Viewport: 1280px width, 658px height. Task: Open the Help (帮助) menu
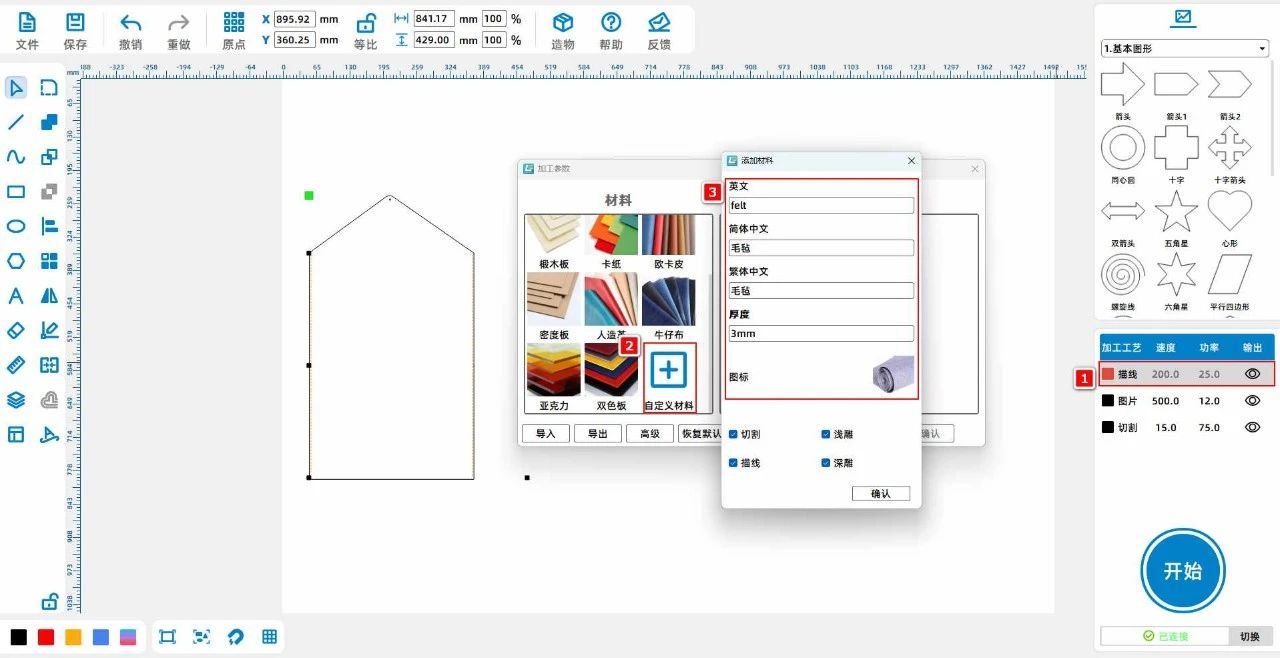tap(611, 23)
